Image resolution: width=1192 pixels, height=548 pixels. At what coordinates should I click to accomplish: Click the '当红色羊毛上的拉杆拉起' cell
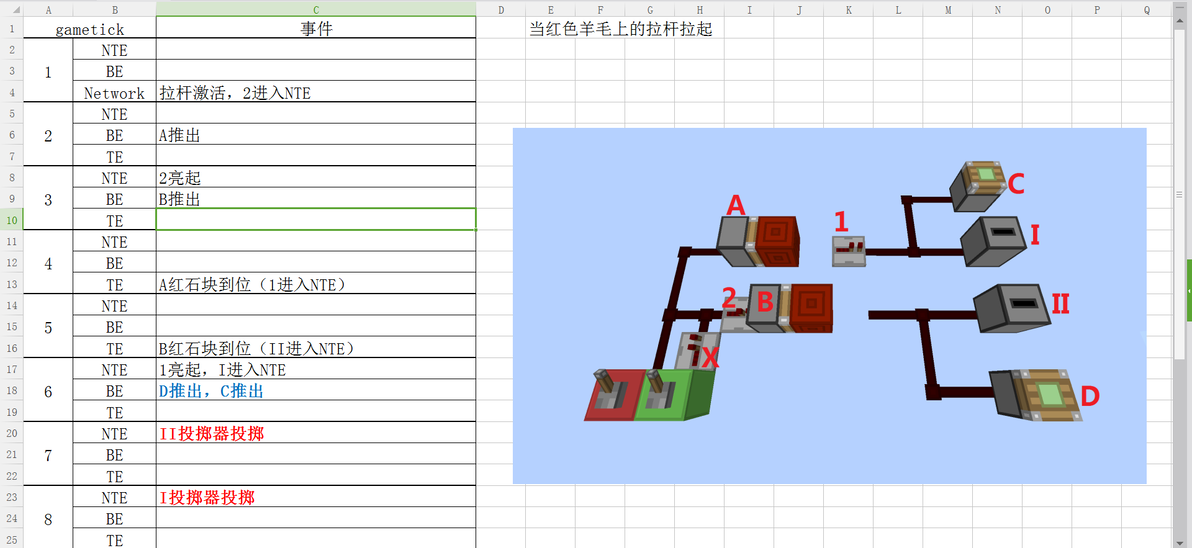coord(621,29)
